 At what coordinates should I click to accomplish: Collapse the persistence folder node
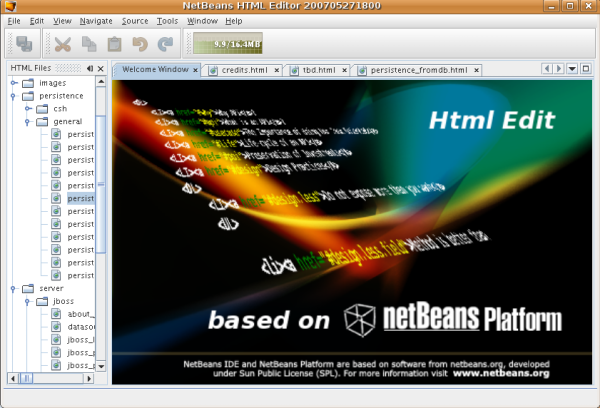point(13,96)
